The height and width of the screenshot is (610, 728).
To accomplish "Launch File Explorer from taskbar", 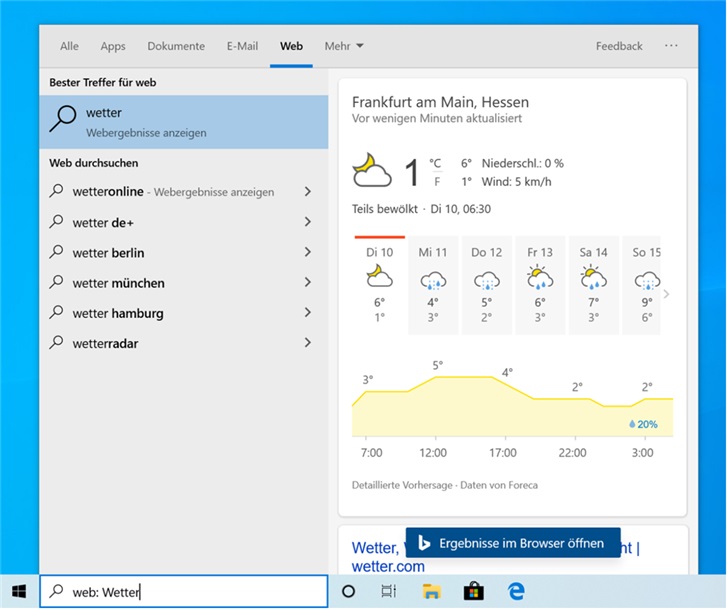I will [431, 591].
